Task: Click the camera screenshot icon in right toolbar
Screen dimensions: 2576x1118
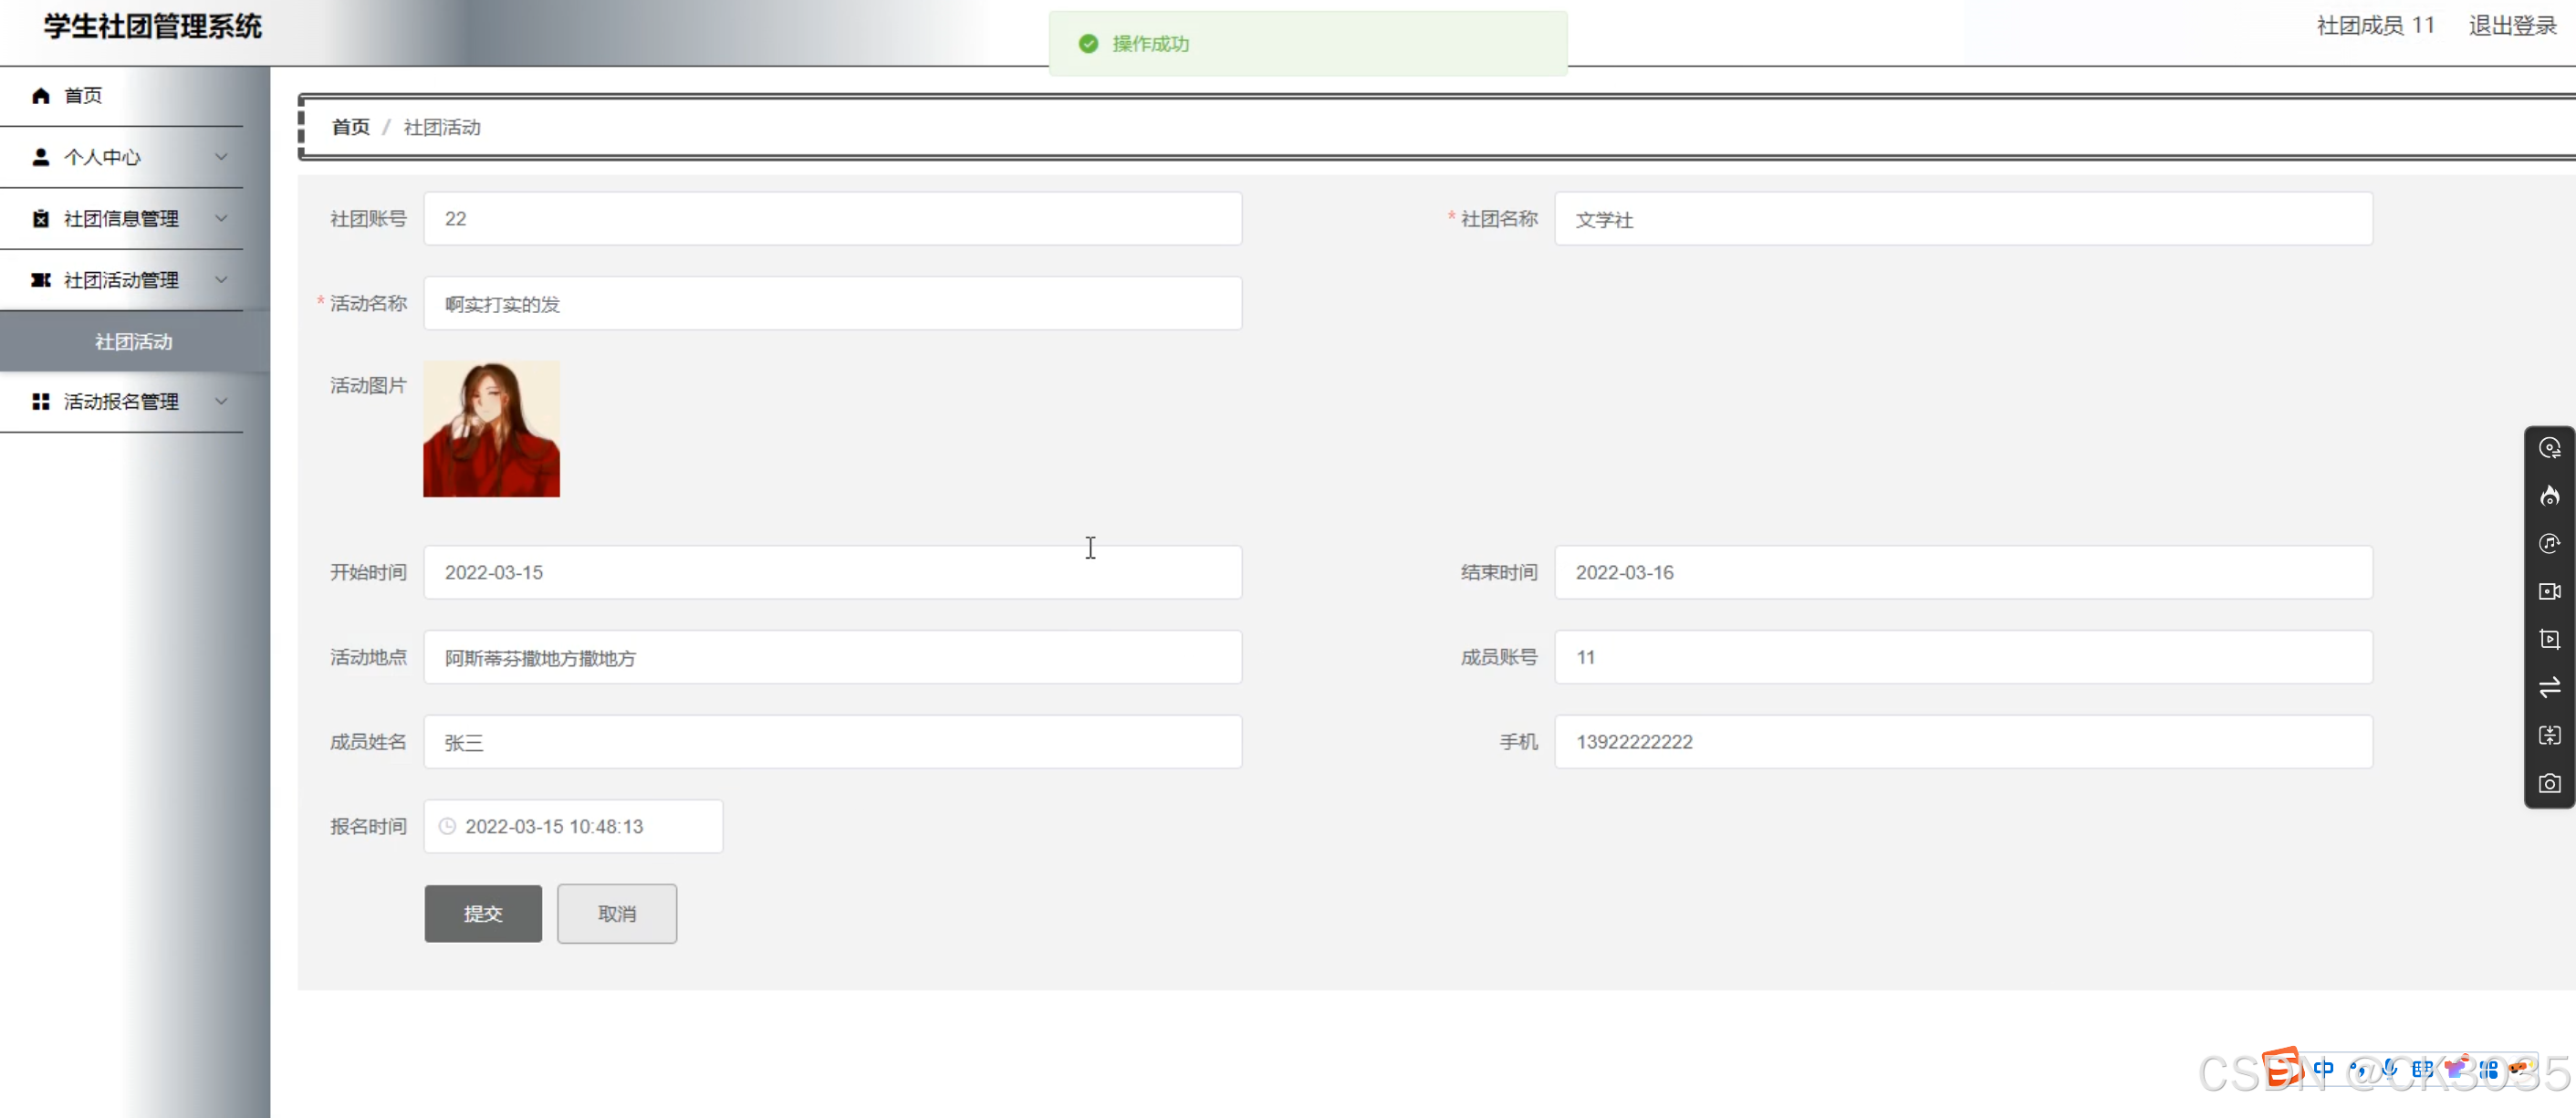Action: click(x=2549, y=783)
